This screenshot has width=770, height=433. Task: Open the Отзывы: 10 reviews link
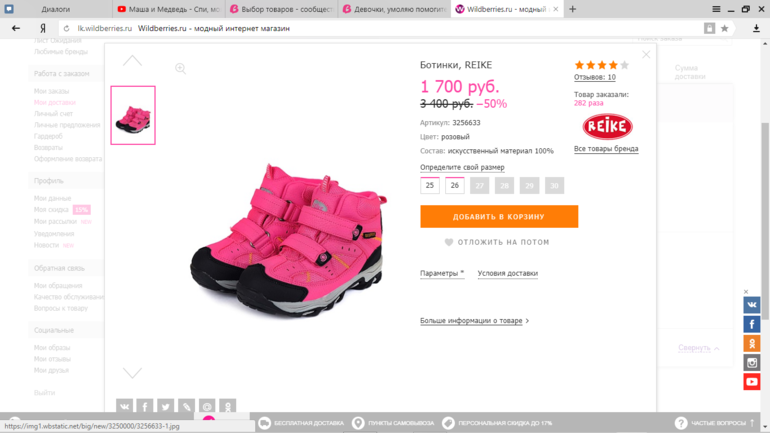click(x=595, y=77)
